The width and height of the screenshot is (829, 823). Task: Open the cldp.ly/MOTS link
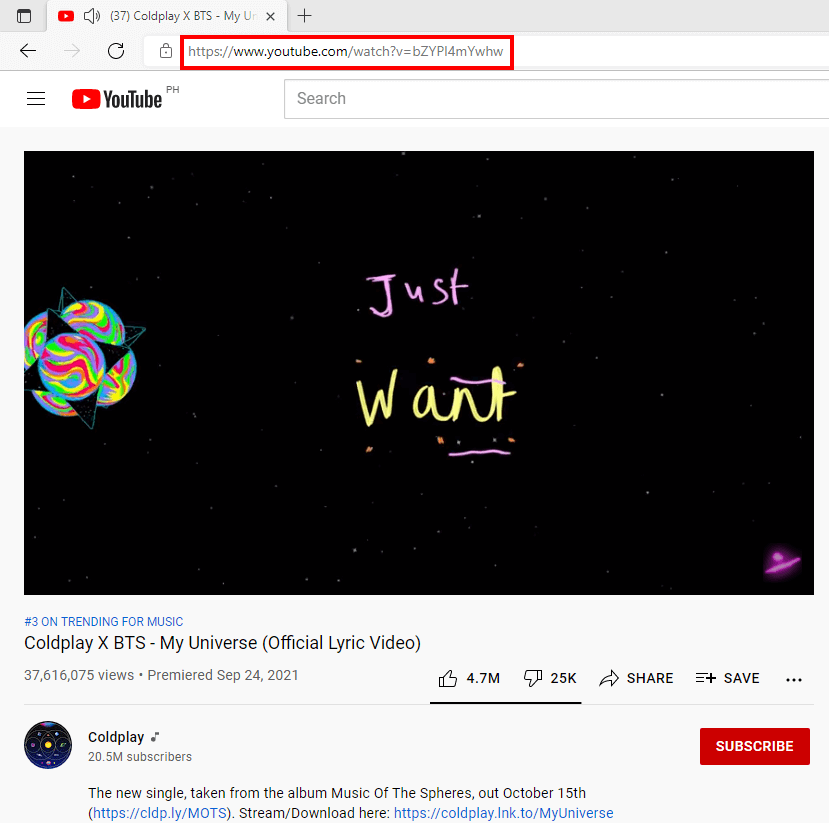pyautogui.click(x=160, y=812)
